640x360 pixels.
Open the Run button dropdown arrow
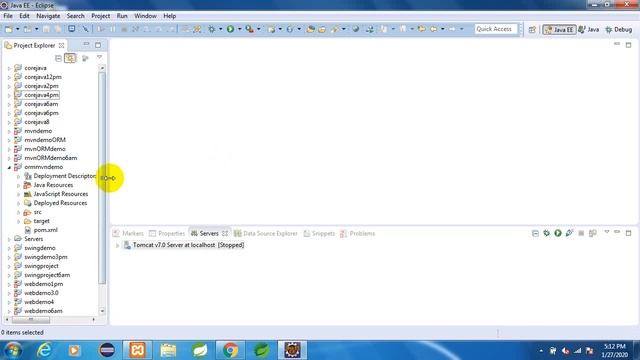(240, 29)
